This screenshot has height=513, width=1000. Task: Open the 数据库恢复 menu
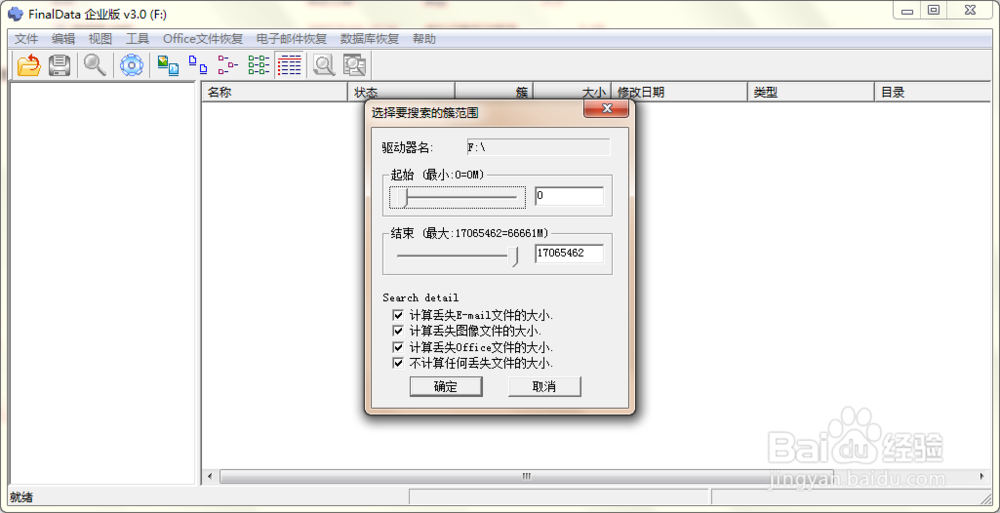(x=369, y=39)
